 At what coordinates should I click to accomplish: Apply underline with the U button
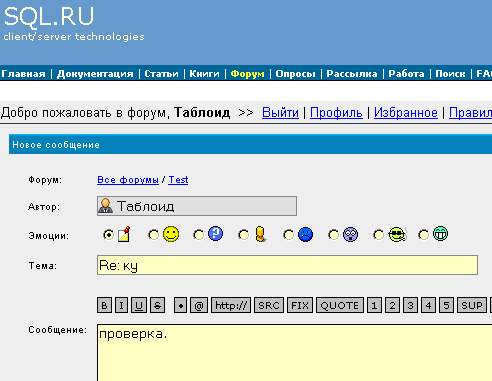[139, 305]
